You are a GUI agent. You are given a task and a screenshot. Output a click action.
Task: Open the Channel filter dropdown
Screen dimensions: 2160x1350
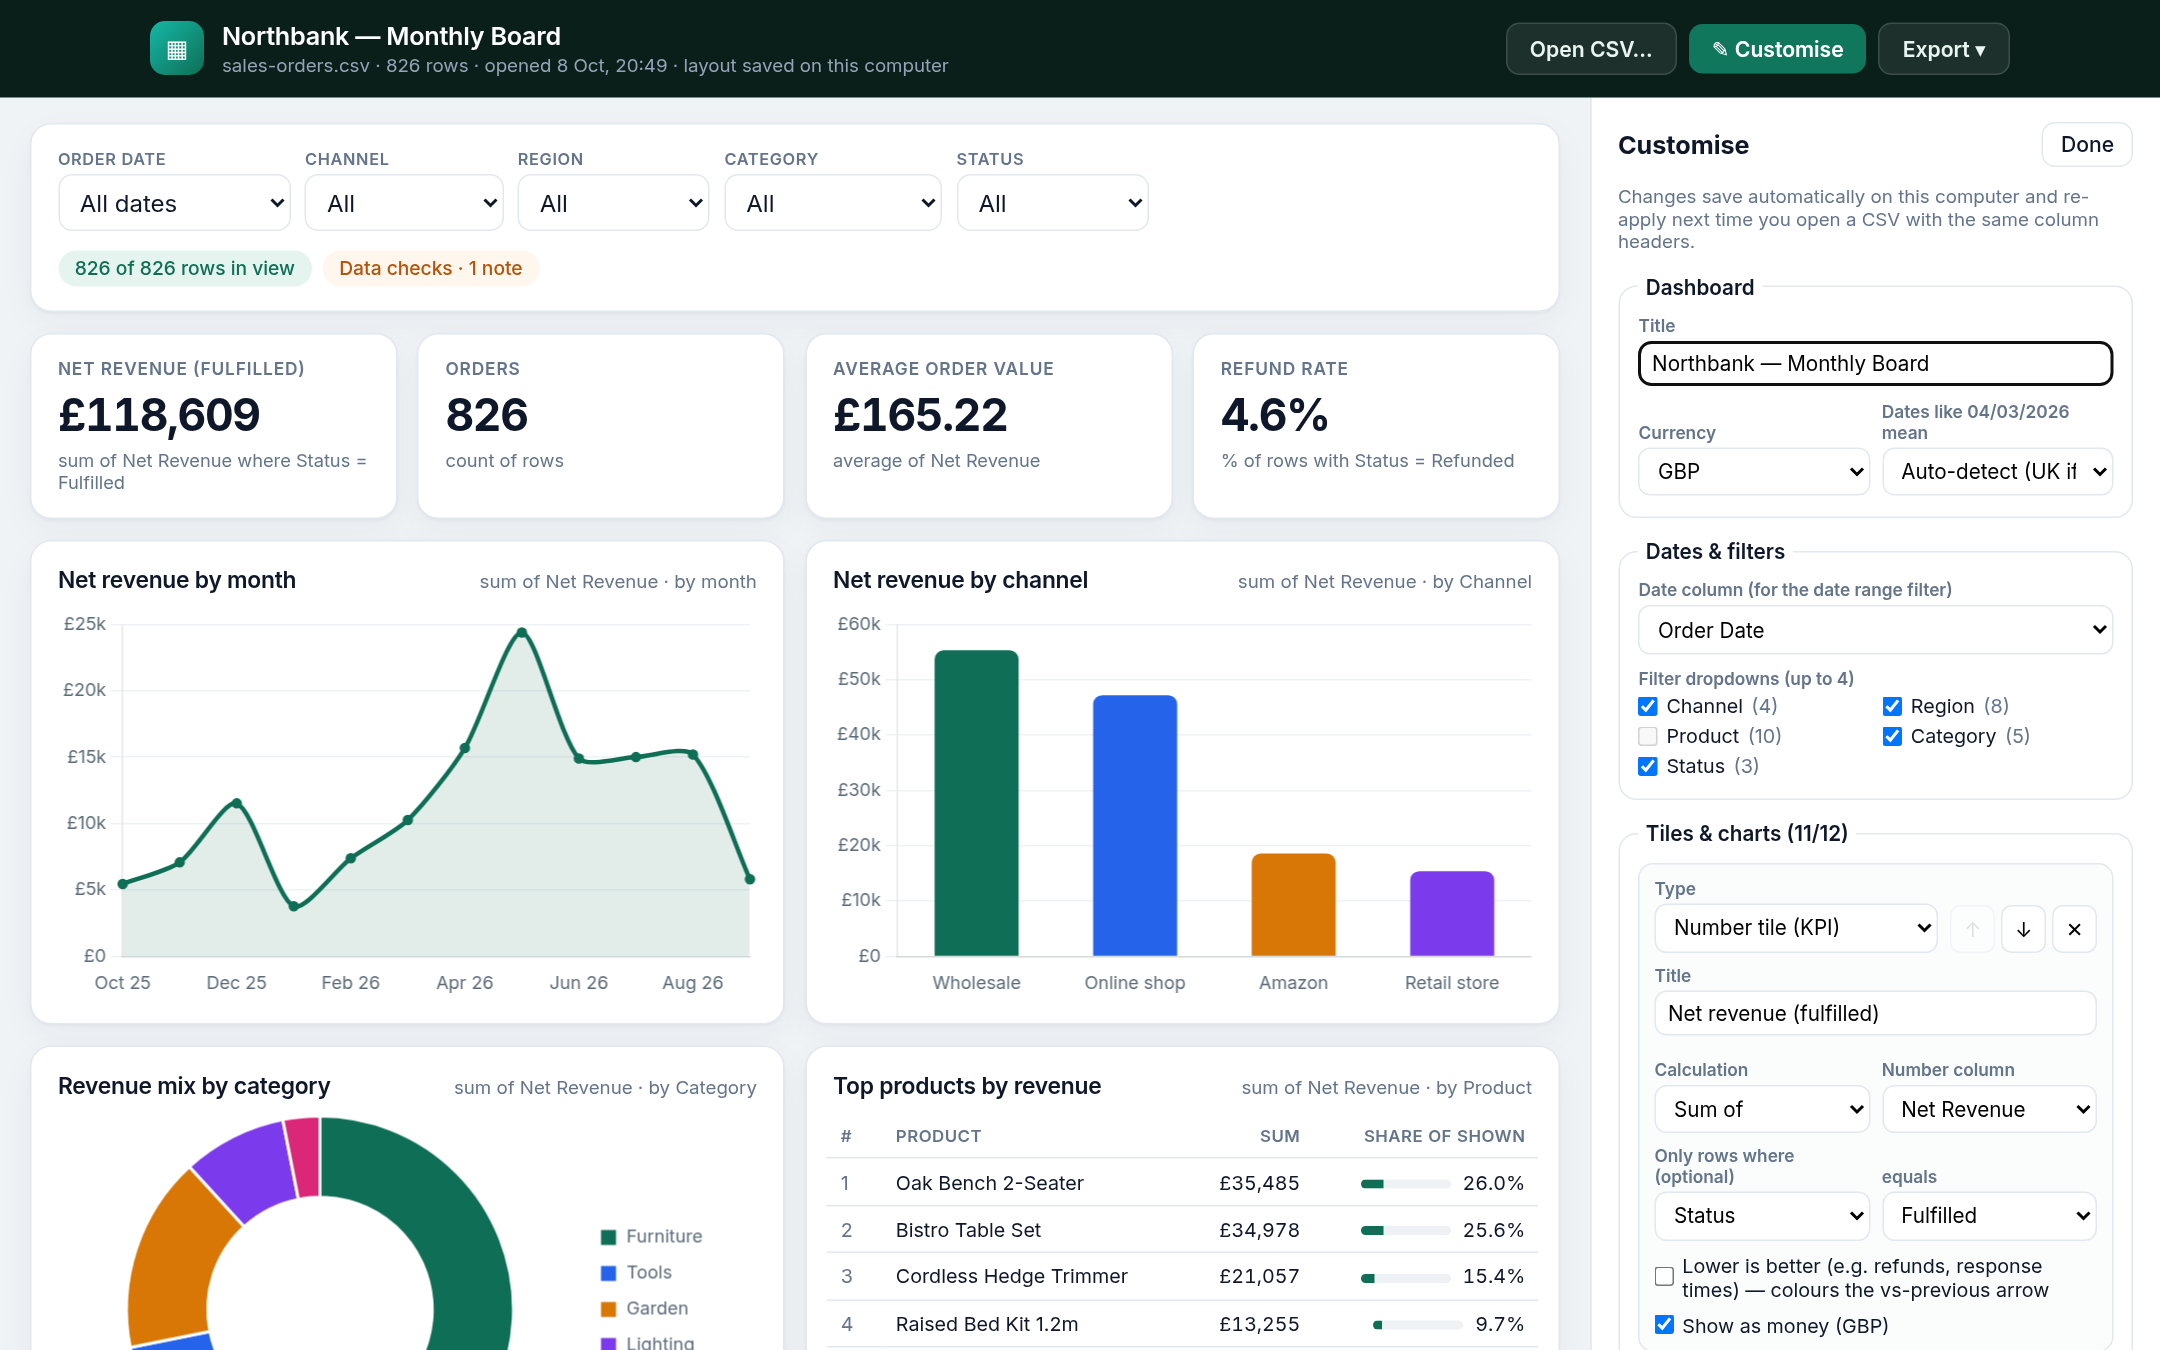(x=404, y=203)
